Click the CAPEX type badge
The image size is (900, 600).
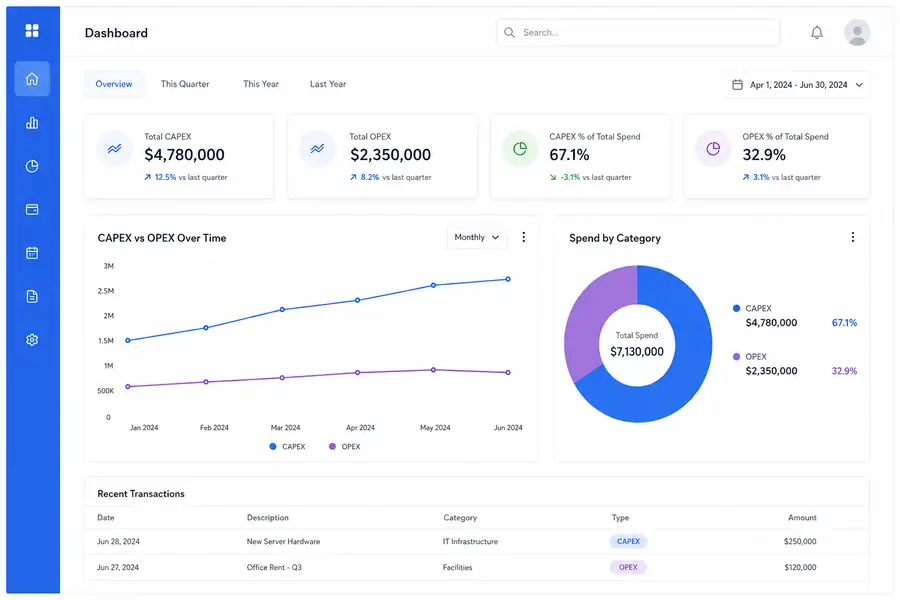629,541
